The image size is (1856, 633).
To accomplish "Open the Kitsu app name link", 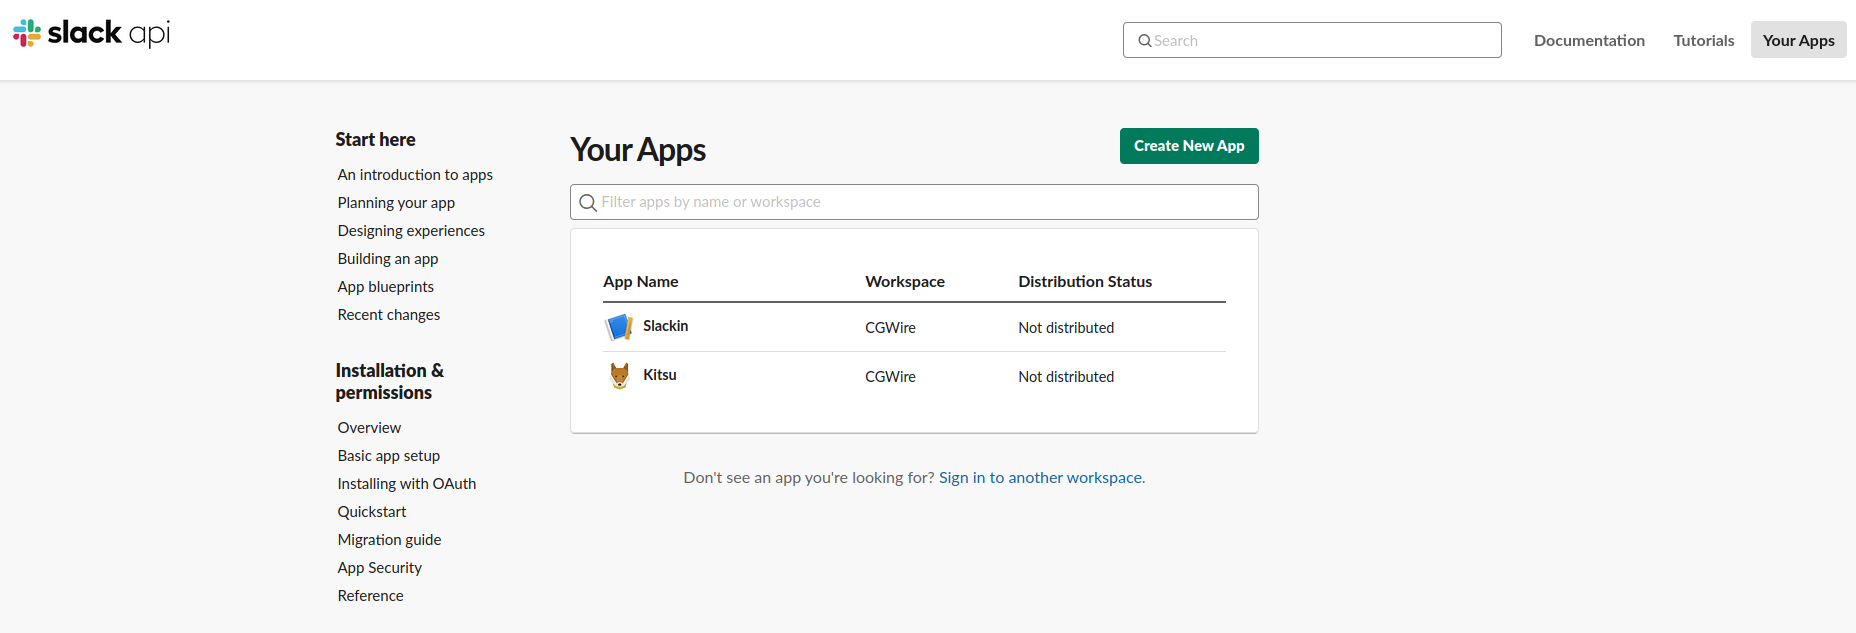I will pyautogui.click(x=660, y=375).
